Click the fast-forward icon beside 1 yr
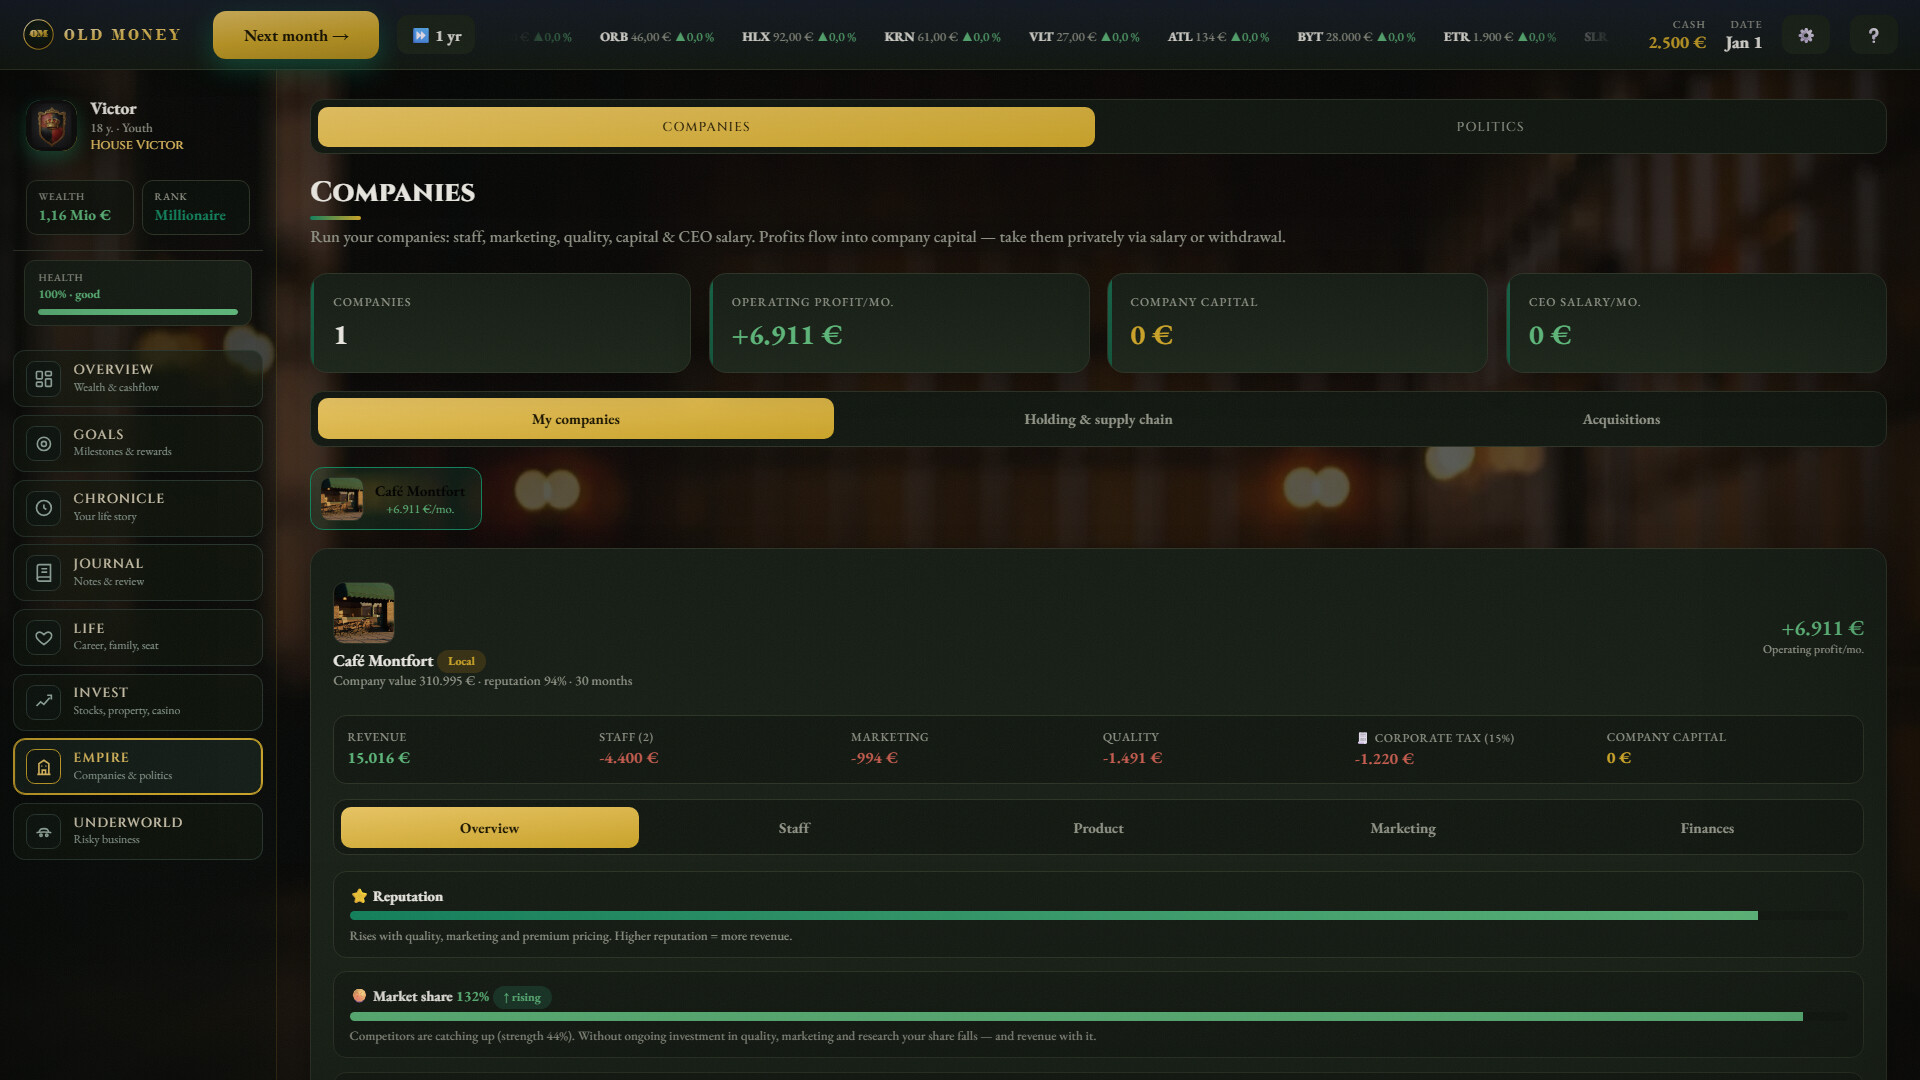The image size is (1920, 1080). [x=421, y=36]
